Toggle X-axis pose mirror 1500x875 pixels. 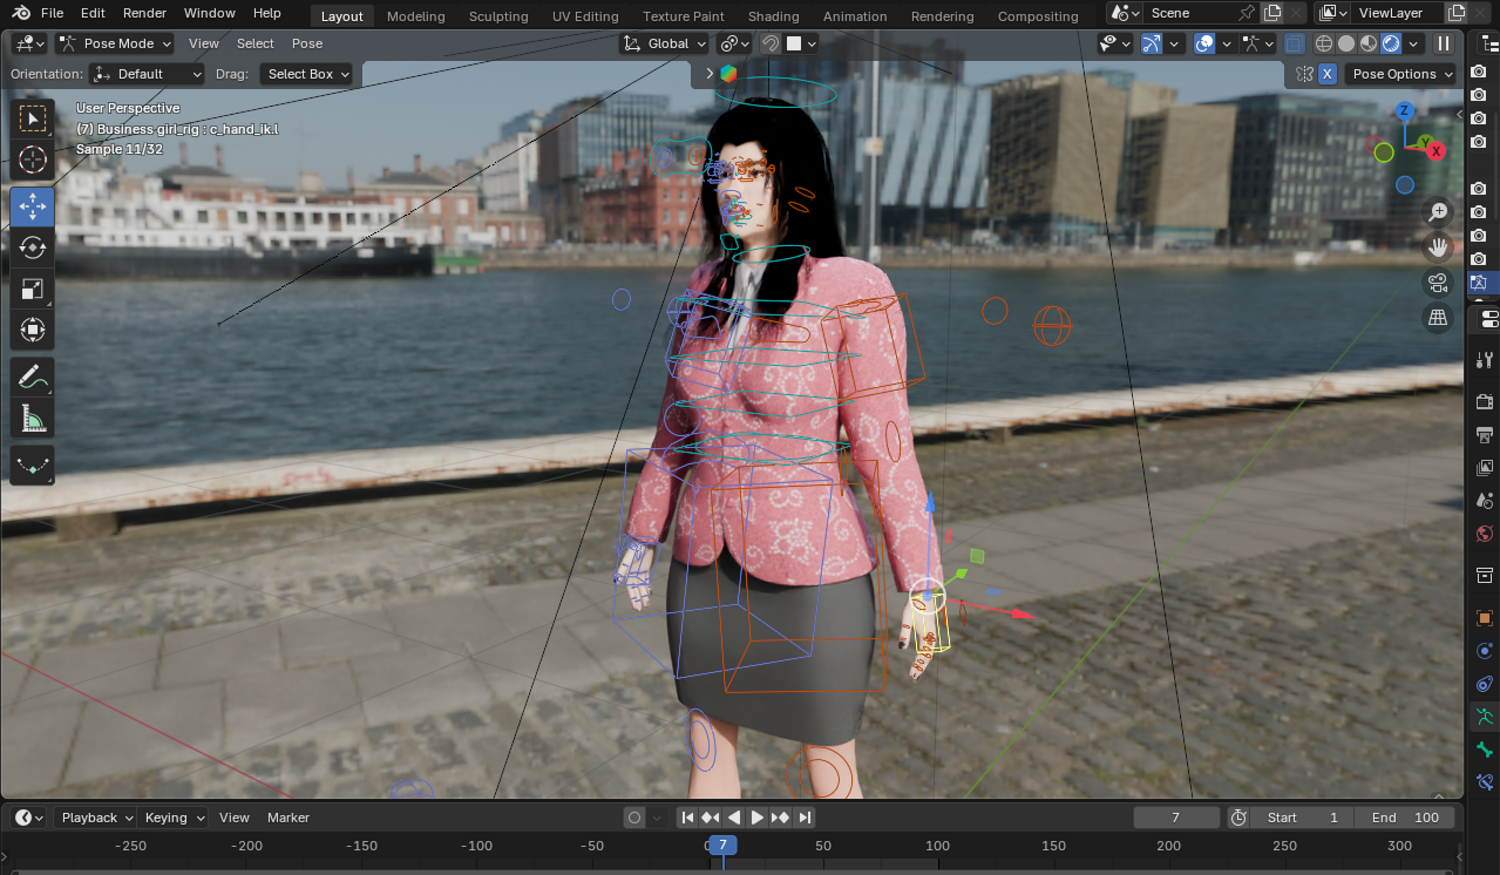point(1327,74)
